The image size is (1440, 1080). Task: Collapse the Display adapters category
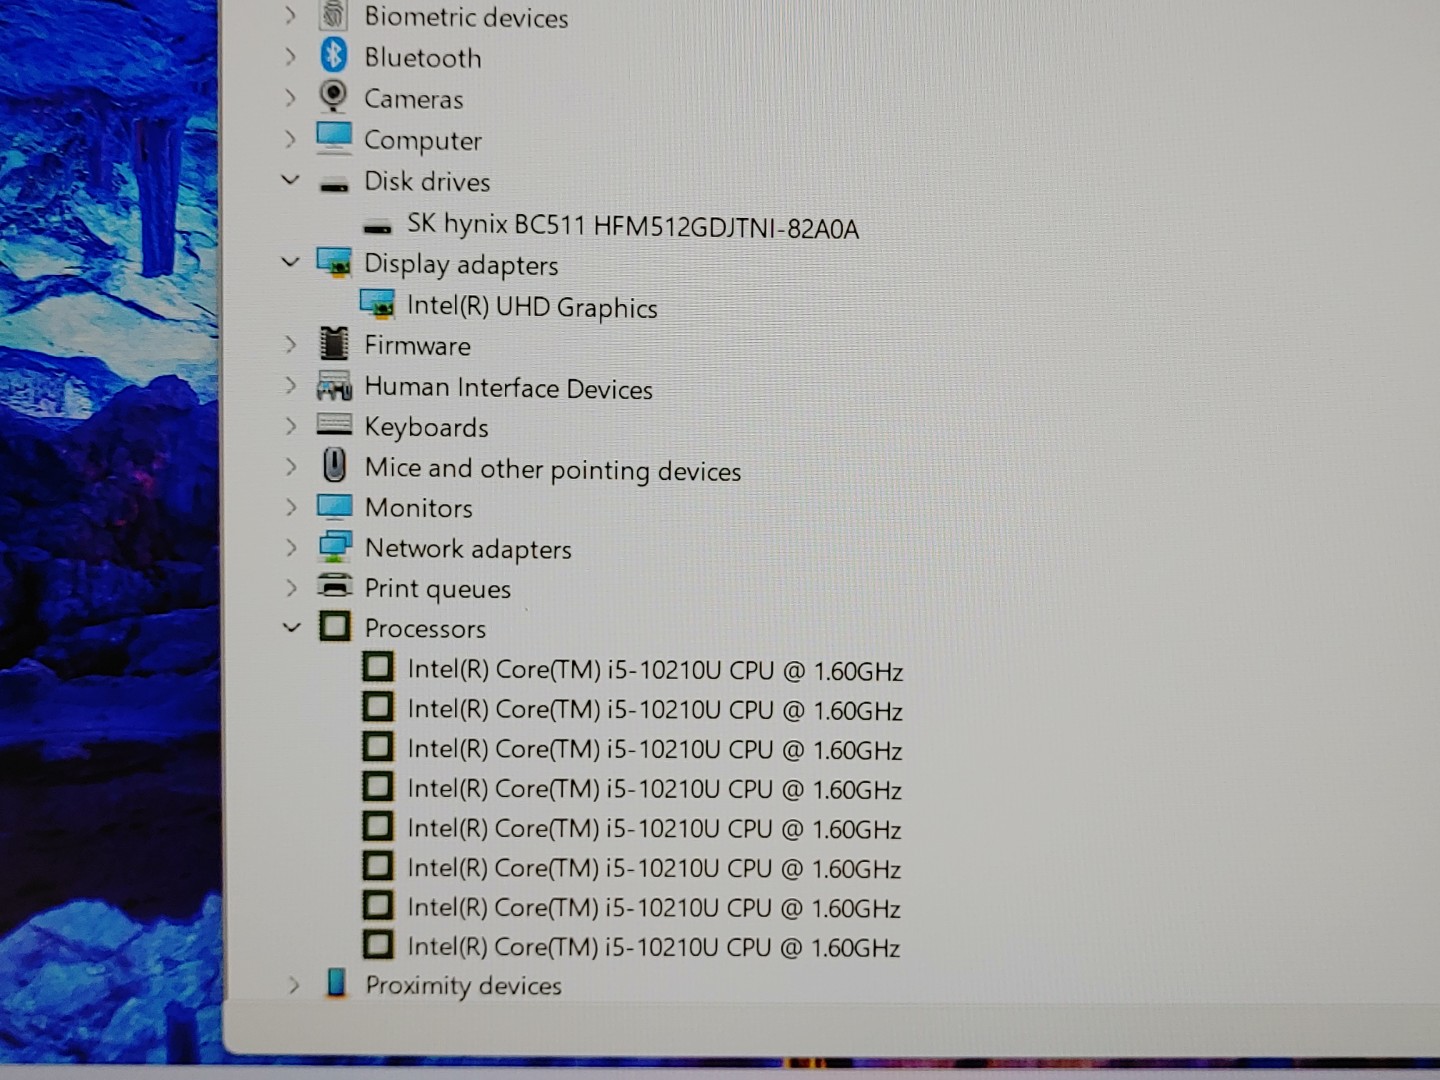tap(291, 262)
